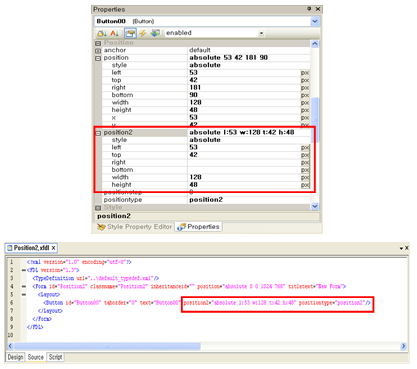Close the Properties panel
The width and height of the screenshot is (417, 369).
(318, 9)
